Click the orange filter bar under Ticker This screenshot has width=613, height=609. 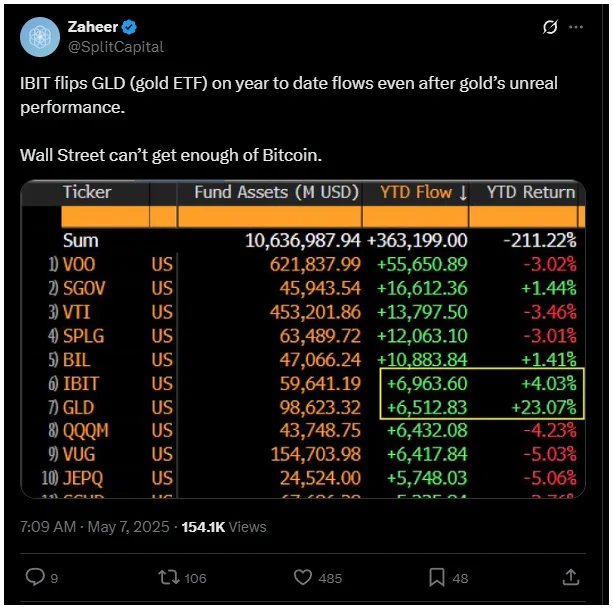105,217
